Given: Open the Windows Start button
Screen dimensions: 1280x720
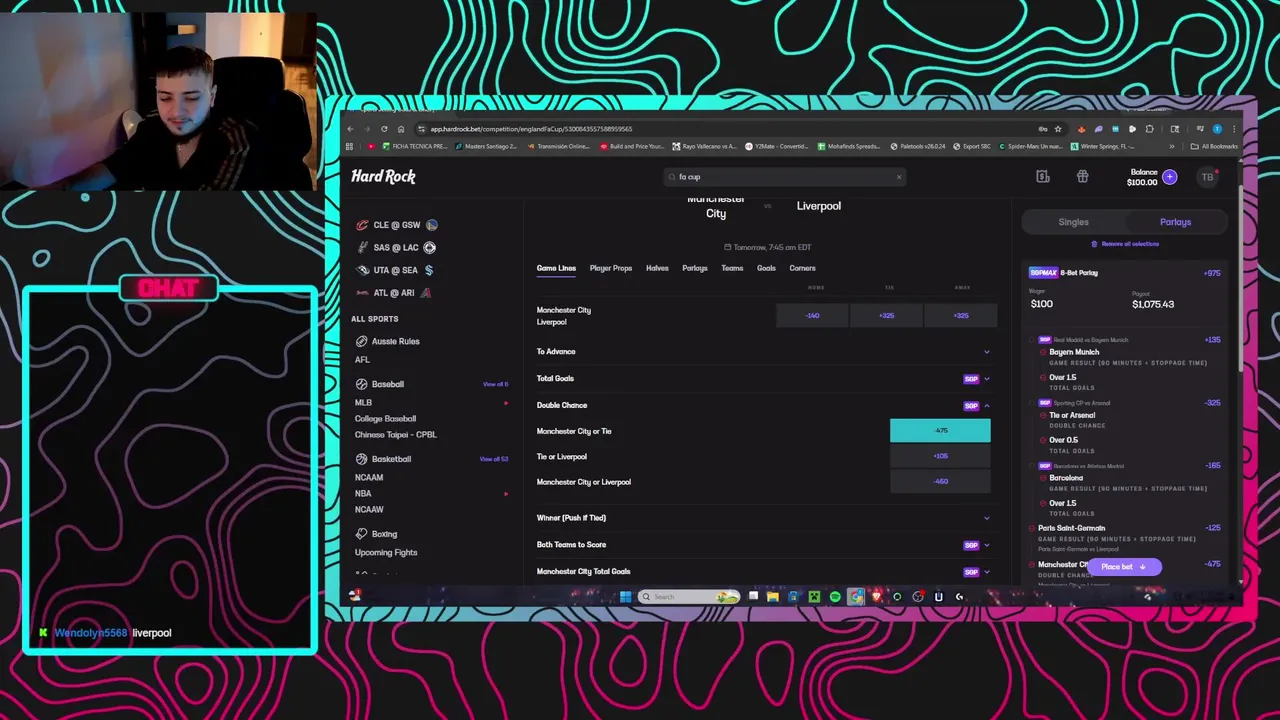Looking at the screenshot, I should [x=625, y=597].
